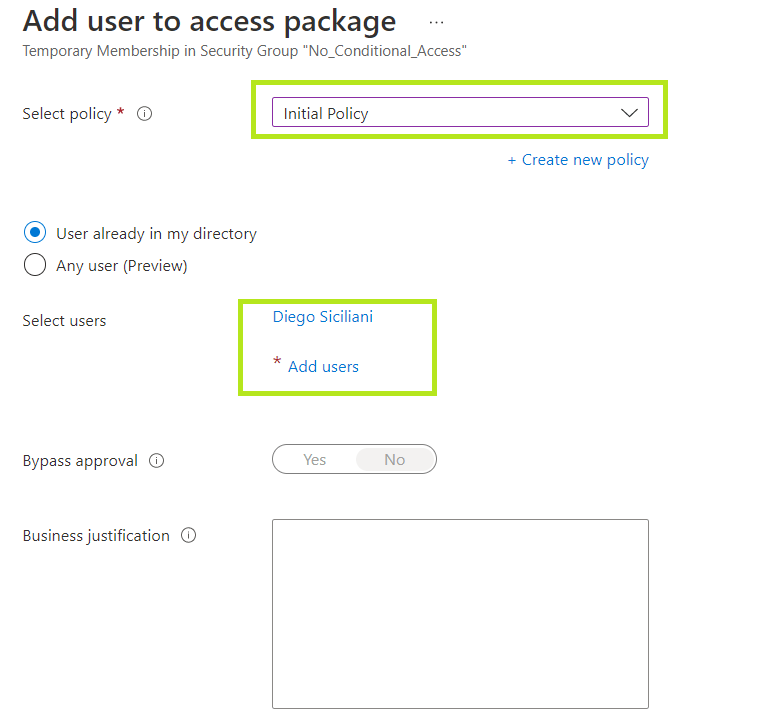Select the User already in my directory radio
The image size is (775, 724).
click(x=35, y=233)
